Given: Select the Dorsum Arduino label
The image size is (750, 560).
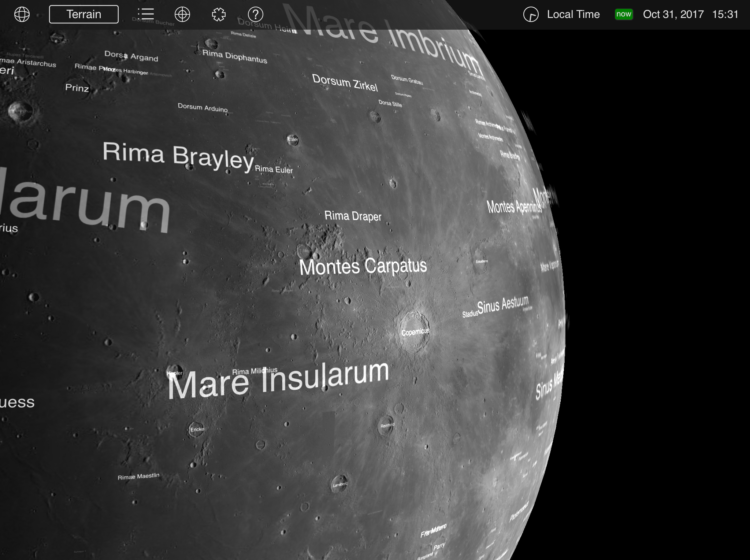Looking at the screenshot, I should coord(202,108).
